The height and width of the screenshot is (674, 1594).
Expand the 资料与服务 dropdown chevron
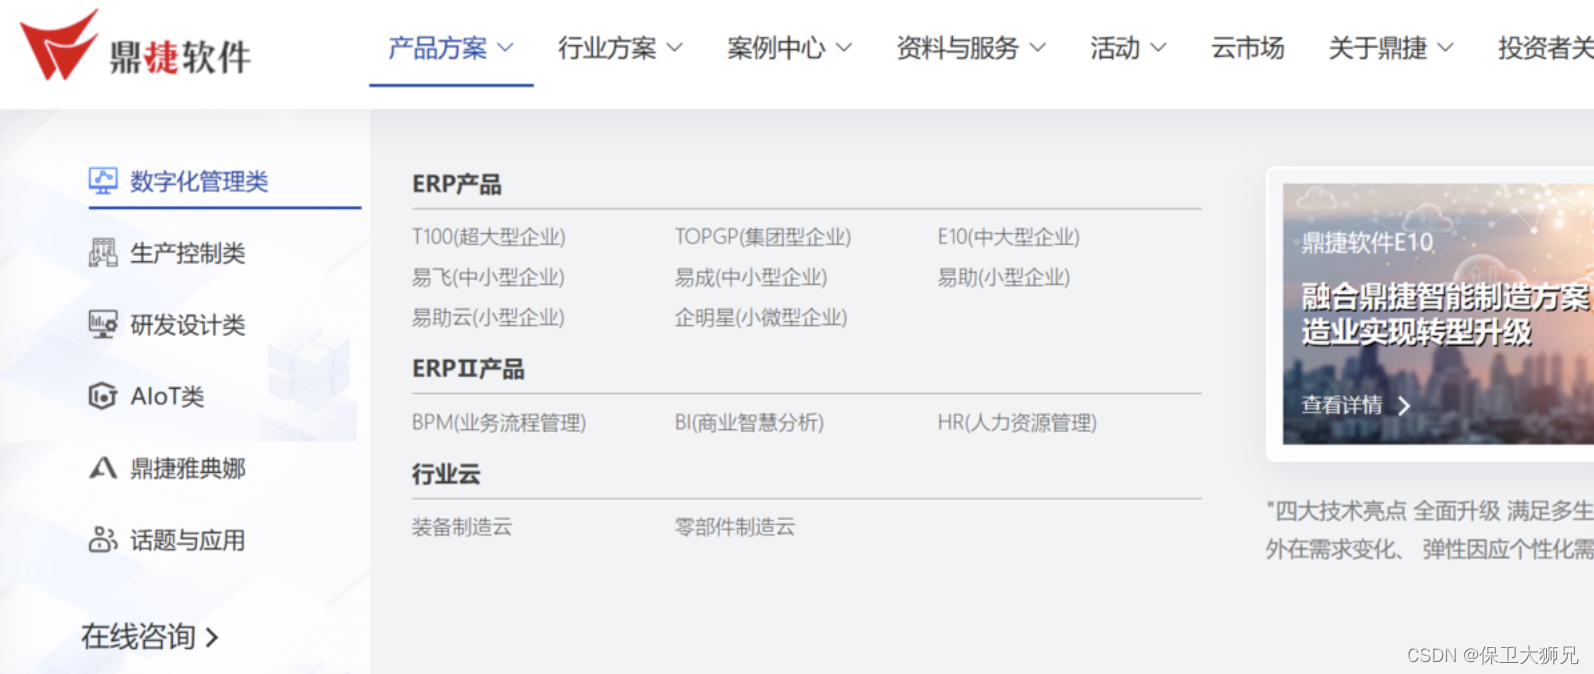click(1038, 47)
